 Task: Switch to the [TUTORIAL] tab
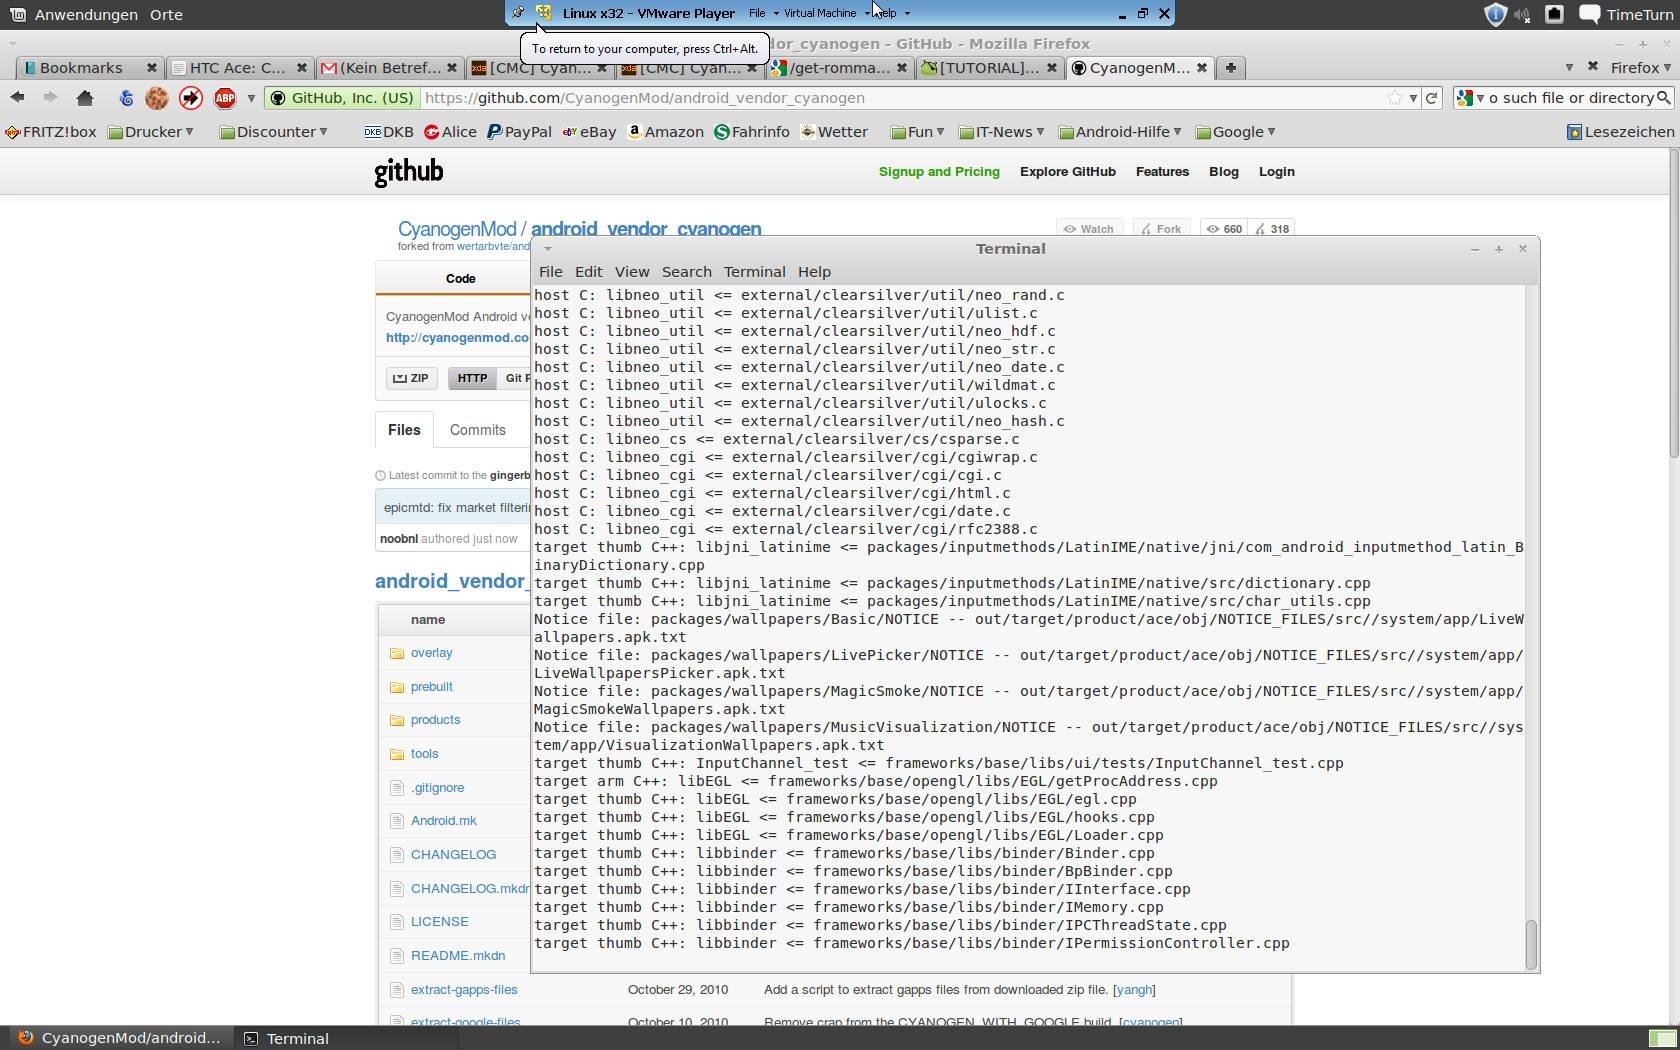coord(990,67)
